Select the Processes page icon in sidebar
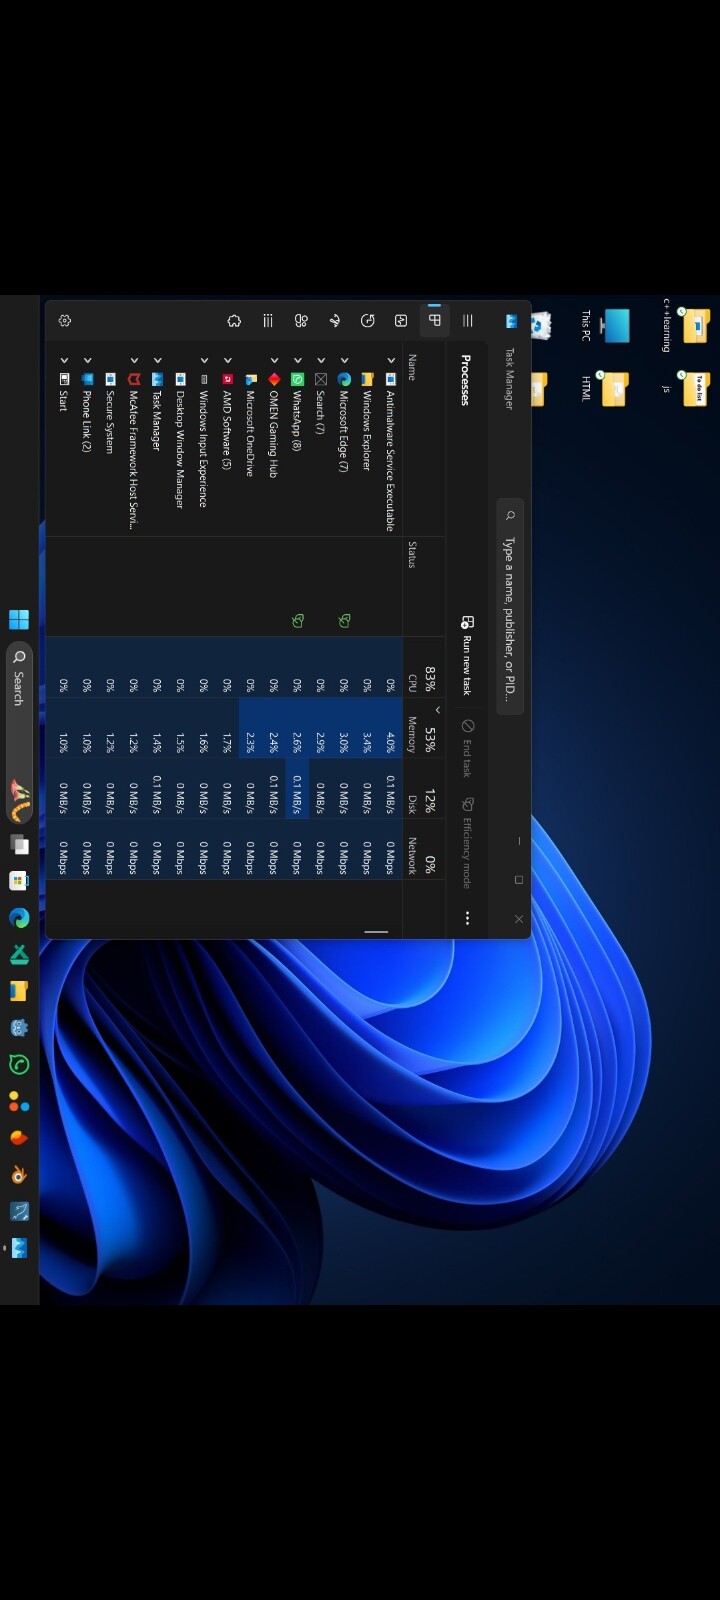The height and width of the screenshot is (1600, 720). pos(434,321)
